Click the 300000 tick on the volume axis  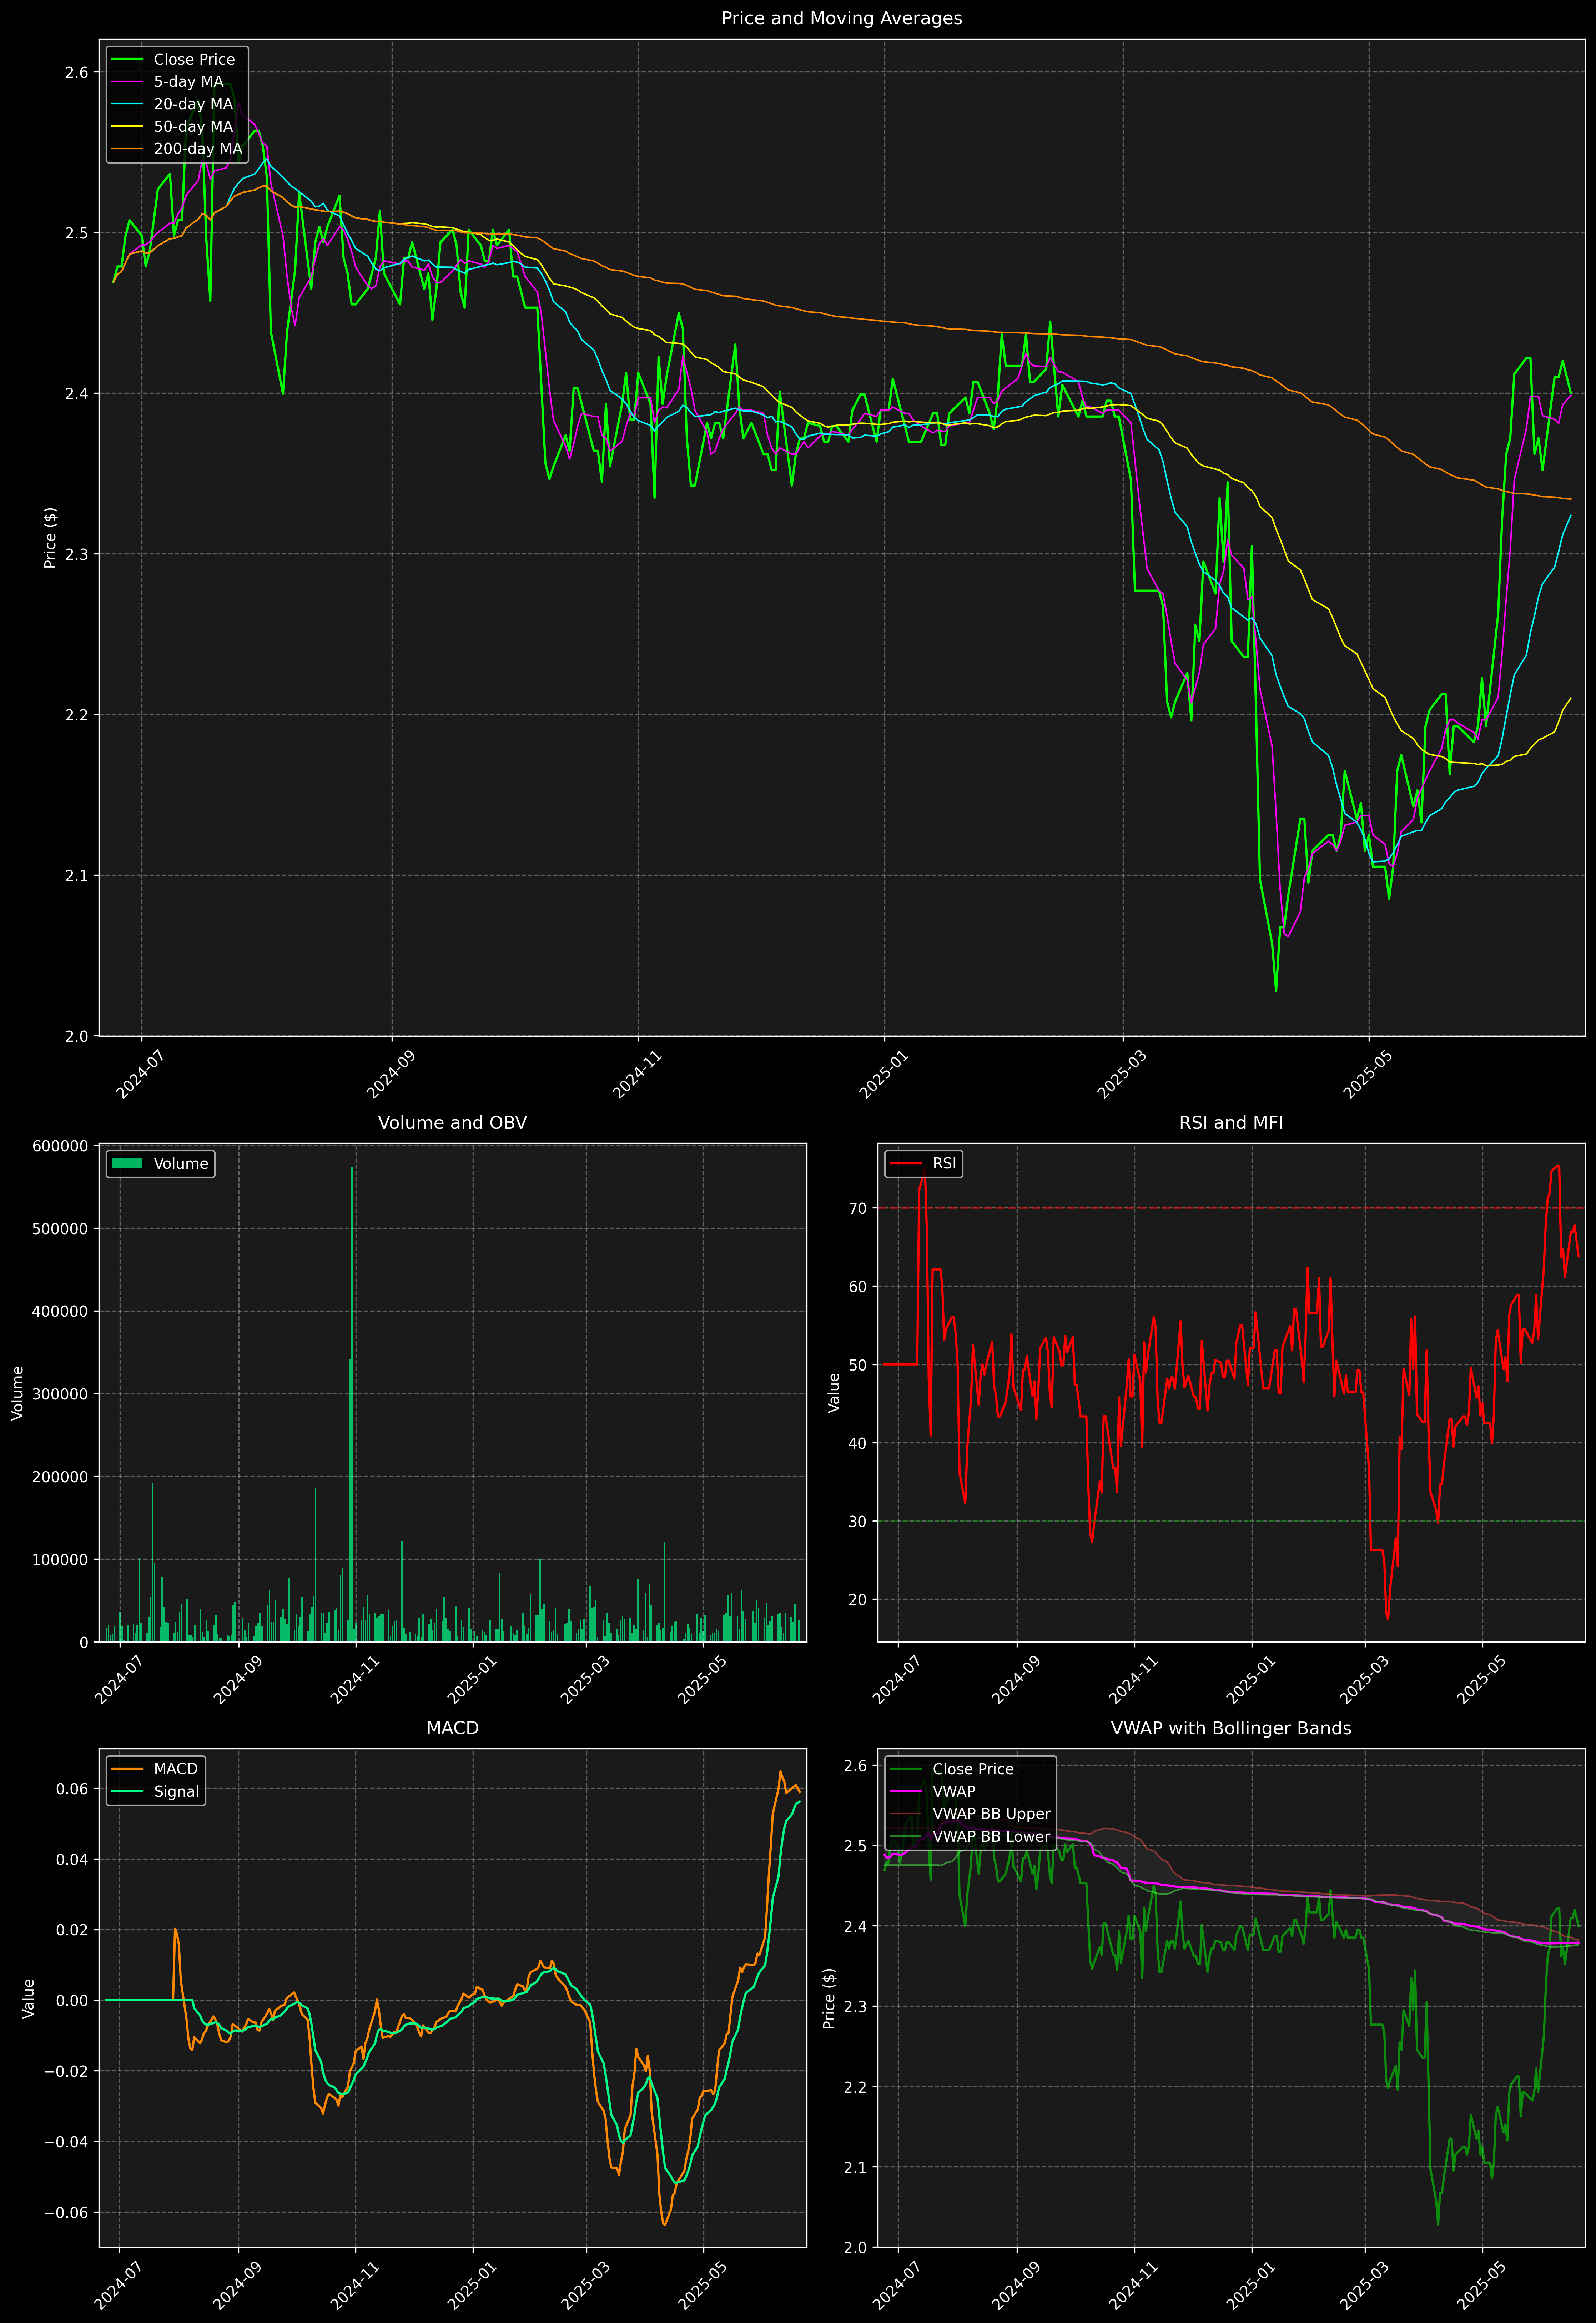(60, 1394)
